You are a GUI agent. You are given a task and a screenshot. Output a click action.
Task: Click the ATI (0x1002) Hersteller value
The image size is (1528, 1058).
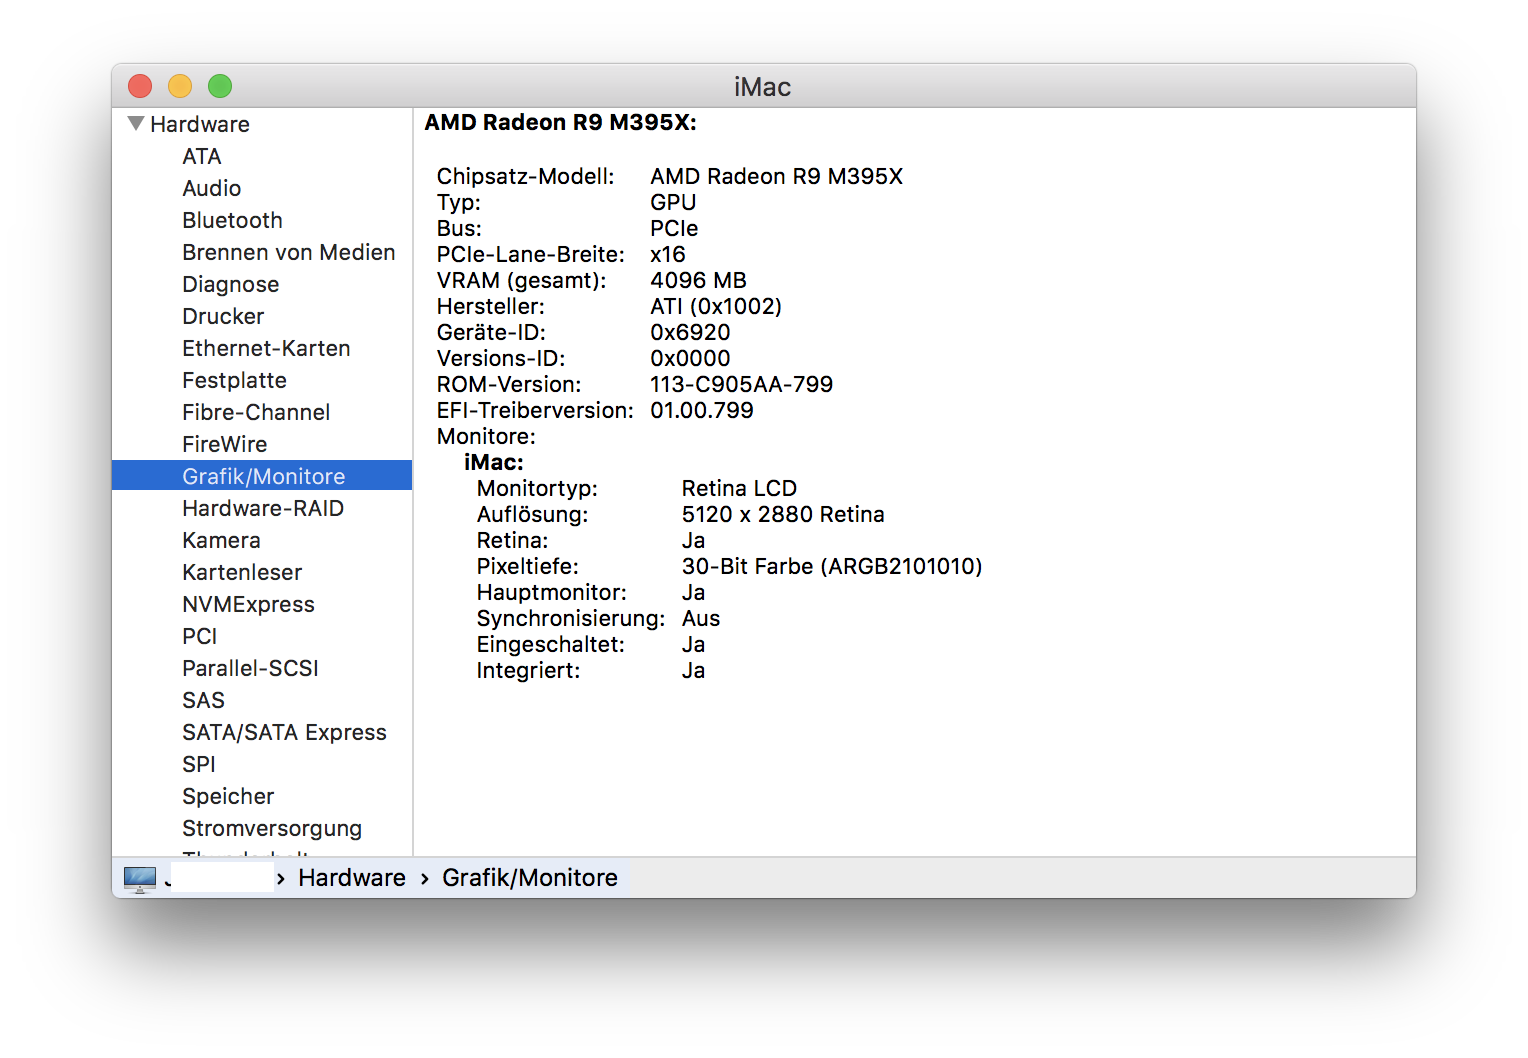pos(716,306)
